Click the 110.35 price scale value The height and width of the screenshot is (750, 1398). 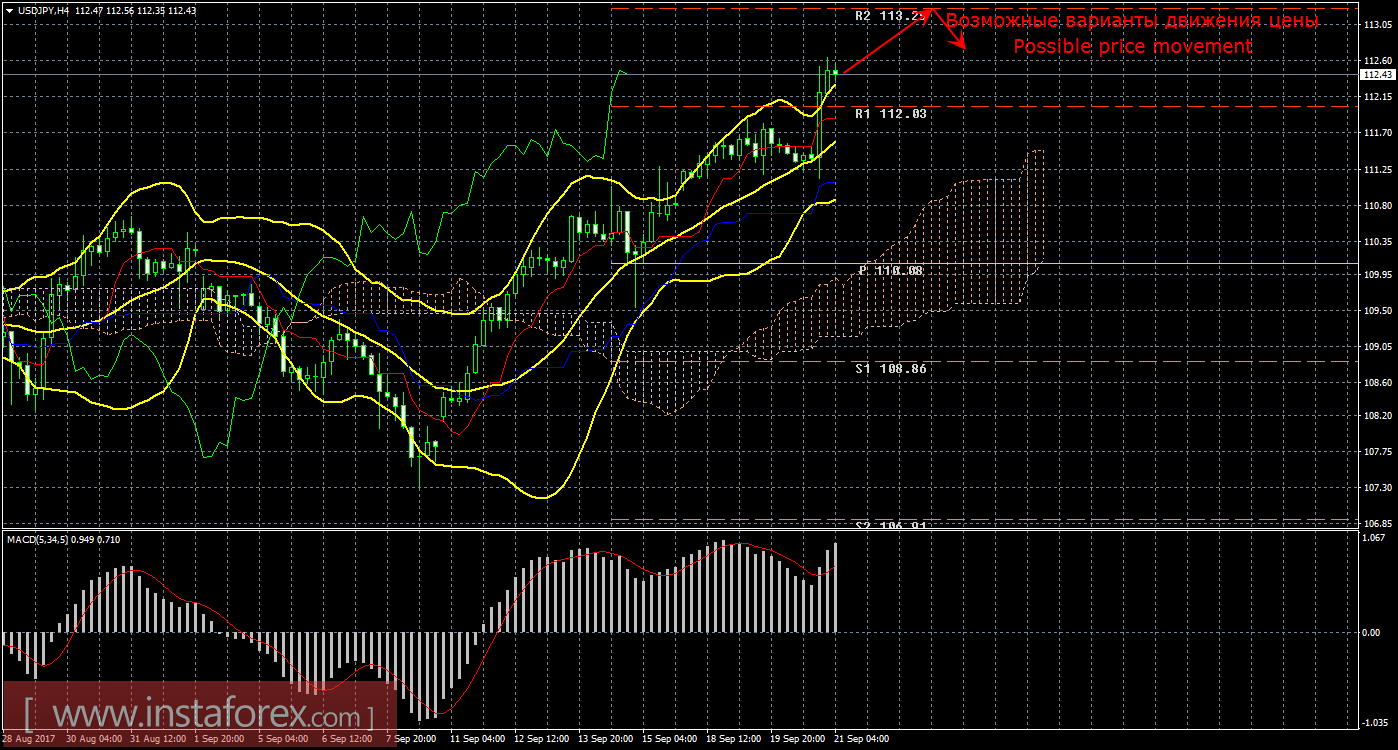[1377, 241]
